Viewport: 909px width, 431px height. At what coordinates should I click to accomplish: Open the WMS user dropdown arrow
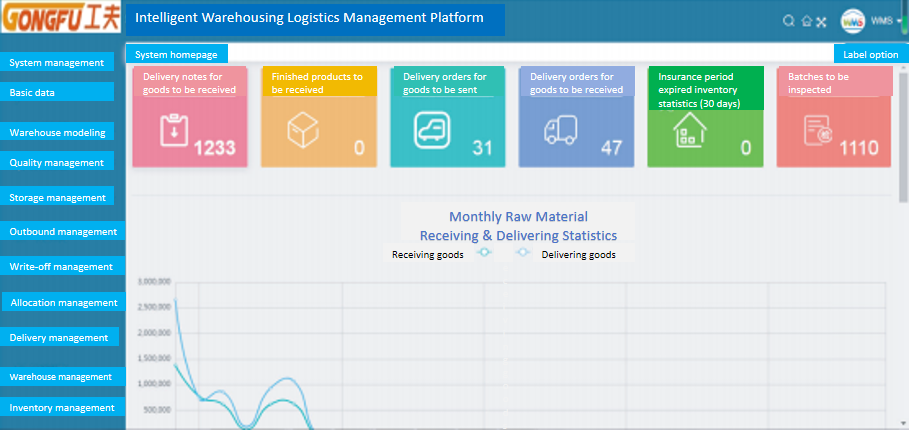899,21
